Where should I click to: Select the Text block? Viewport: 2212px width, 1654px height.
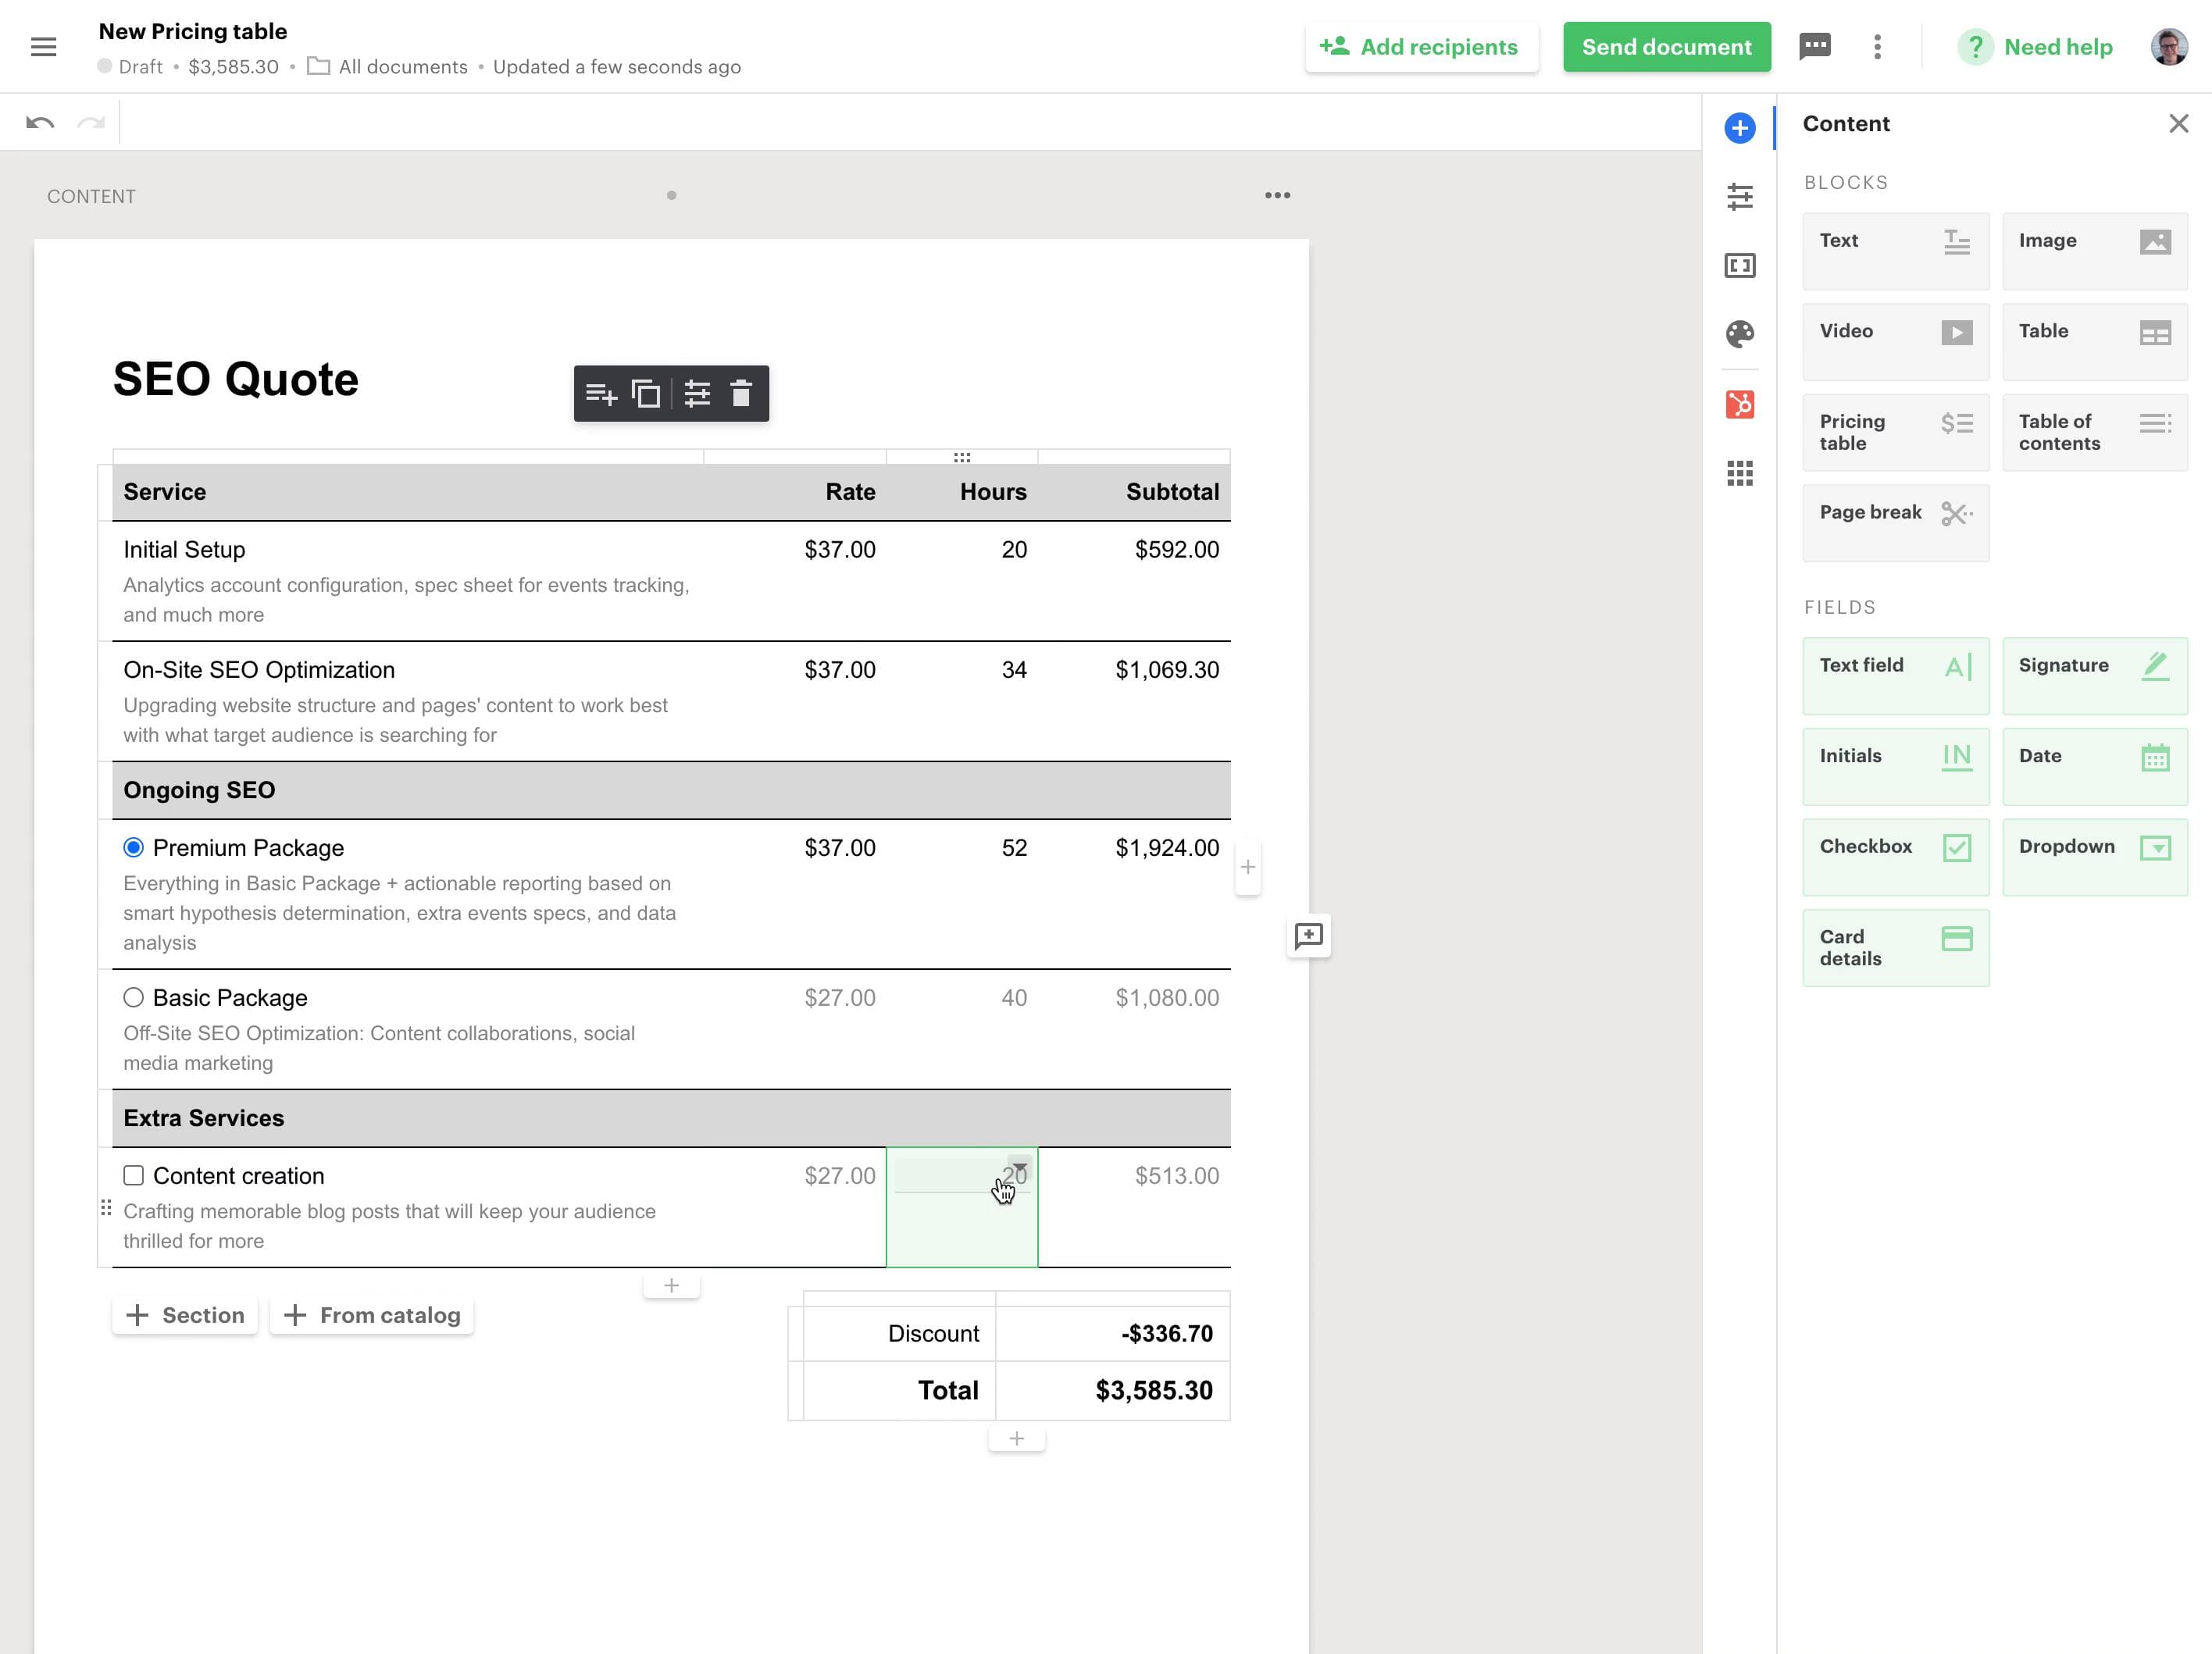1895,251
